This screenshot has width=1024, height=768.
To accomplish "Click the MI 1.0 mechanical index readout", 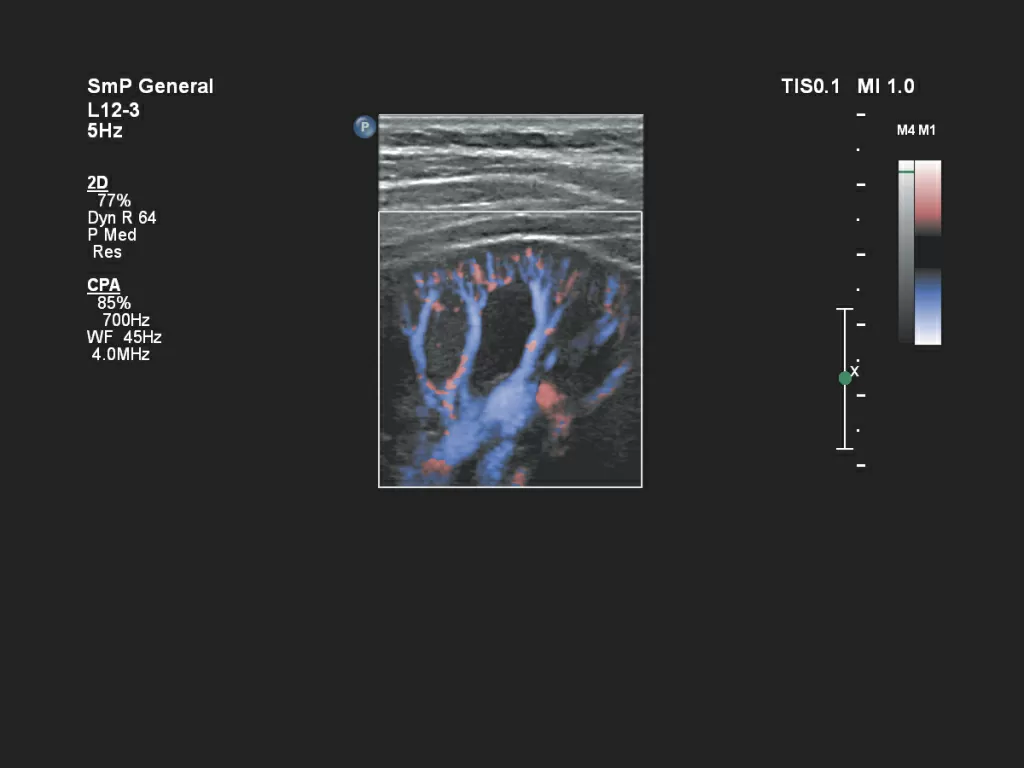I will tap(886, 87).
